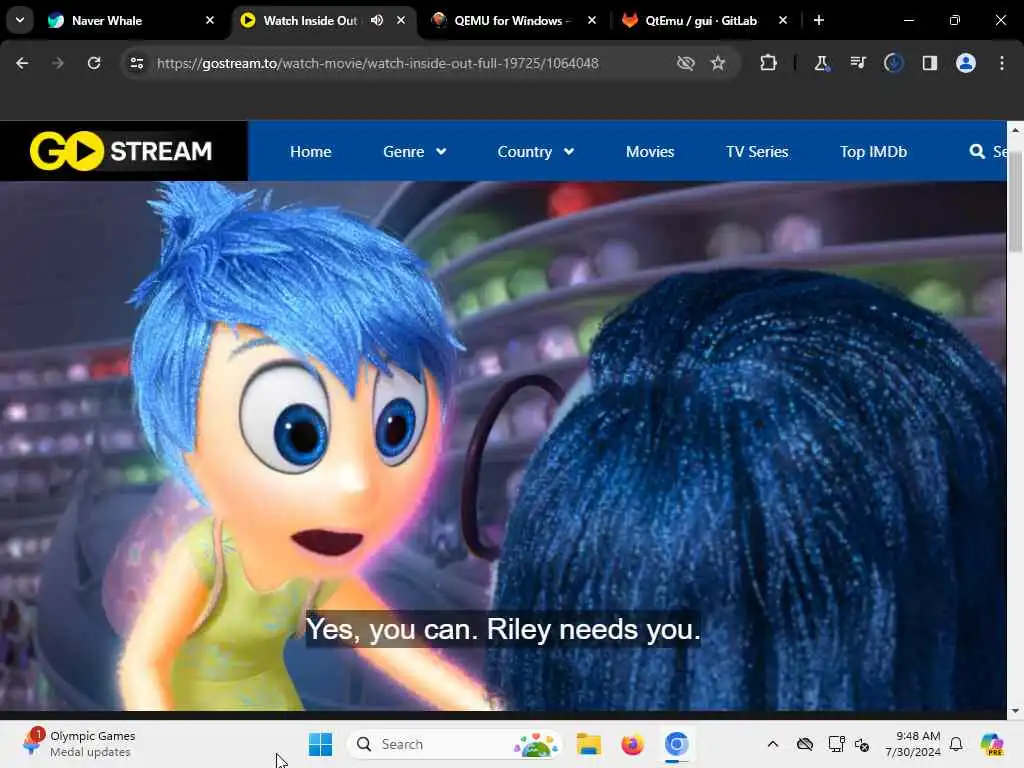The height and width of the screenshot is (768, 1024).
Task: Switch to the QEMU for Windows tab
Action: point(511,20)
